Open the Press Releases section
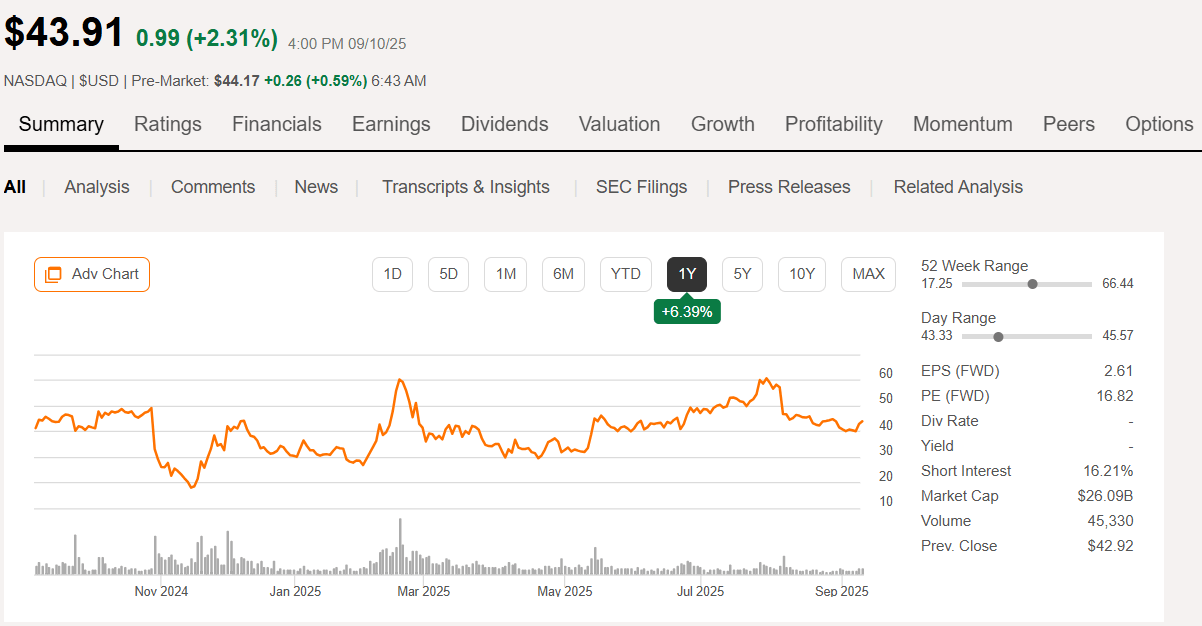 click(789, 187)
